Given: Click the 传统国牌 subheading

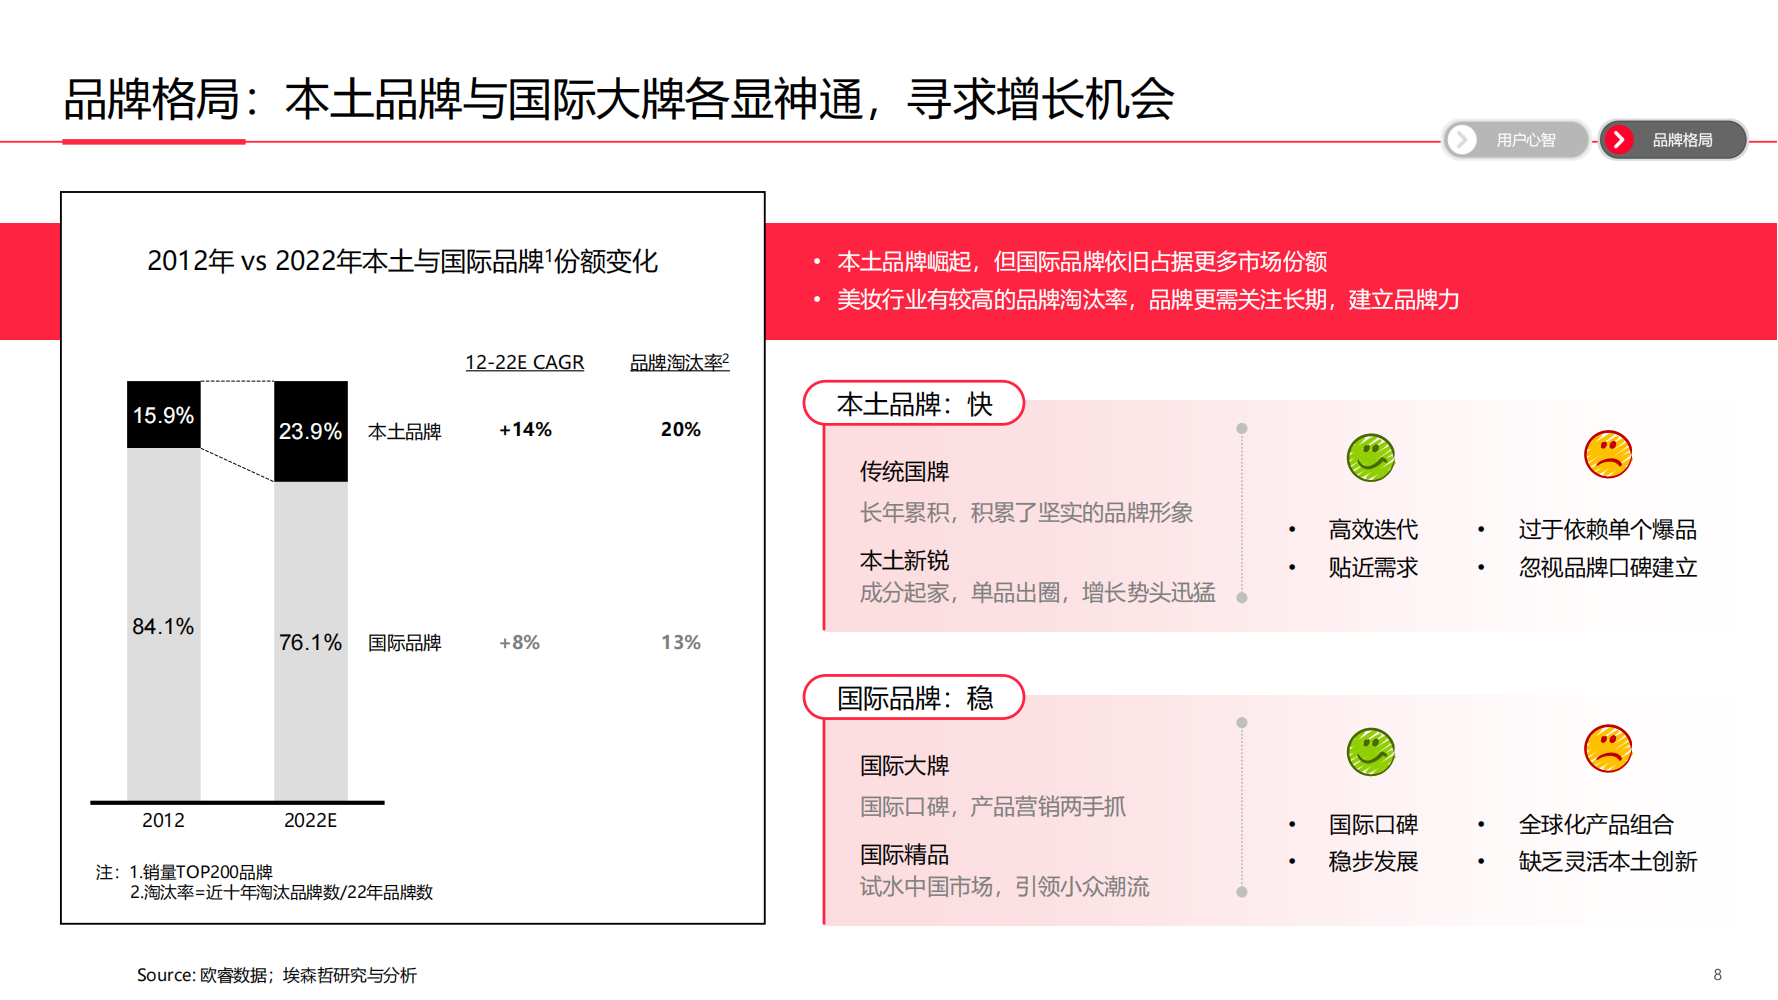Looking at the screenshot, I should 904,472.
